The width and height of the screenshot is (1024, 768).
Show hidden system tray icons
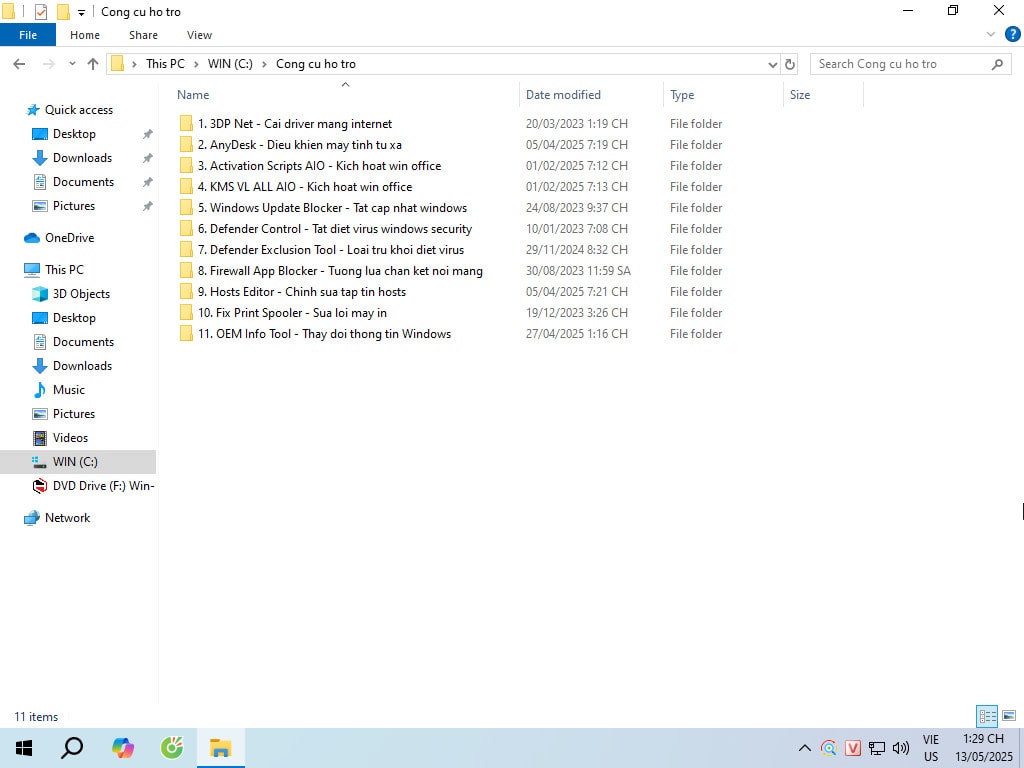805,748
